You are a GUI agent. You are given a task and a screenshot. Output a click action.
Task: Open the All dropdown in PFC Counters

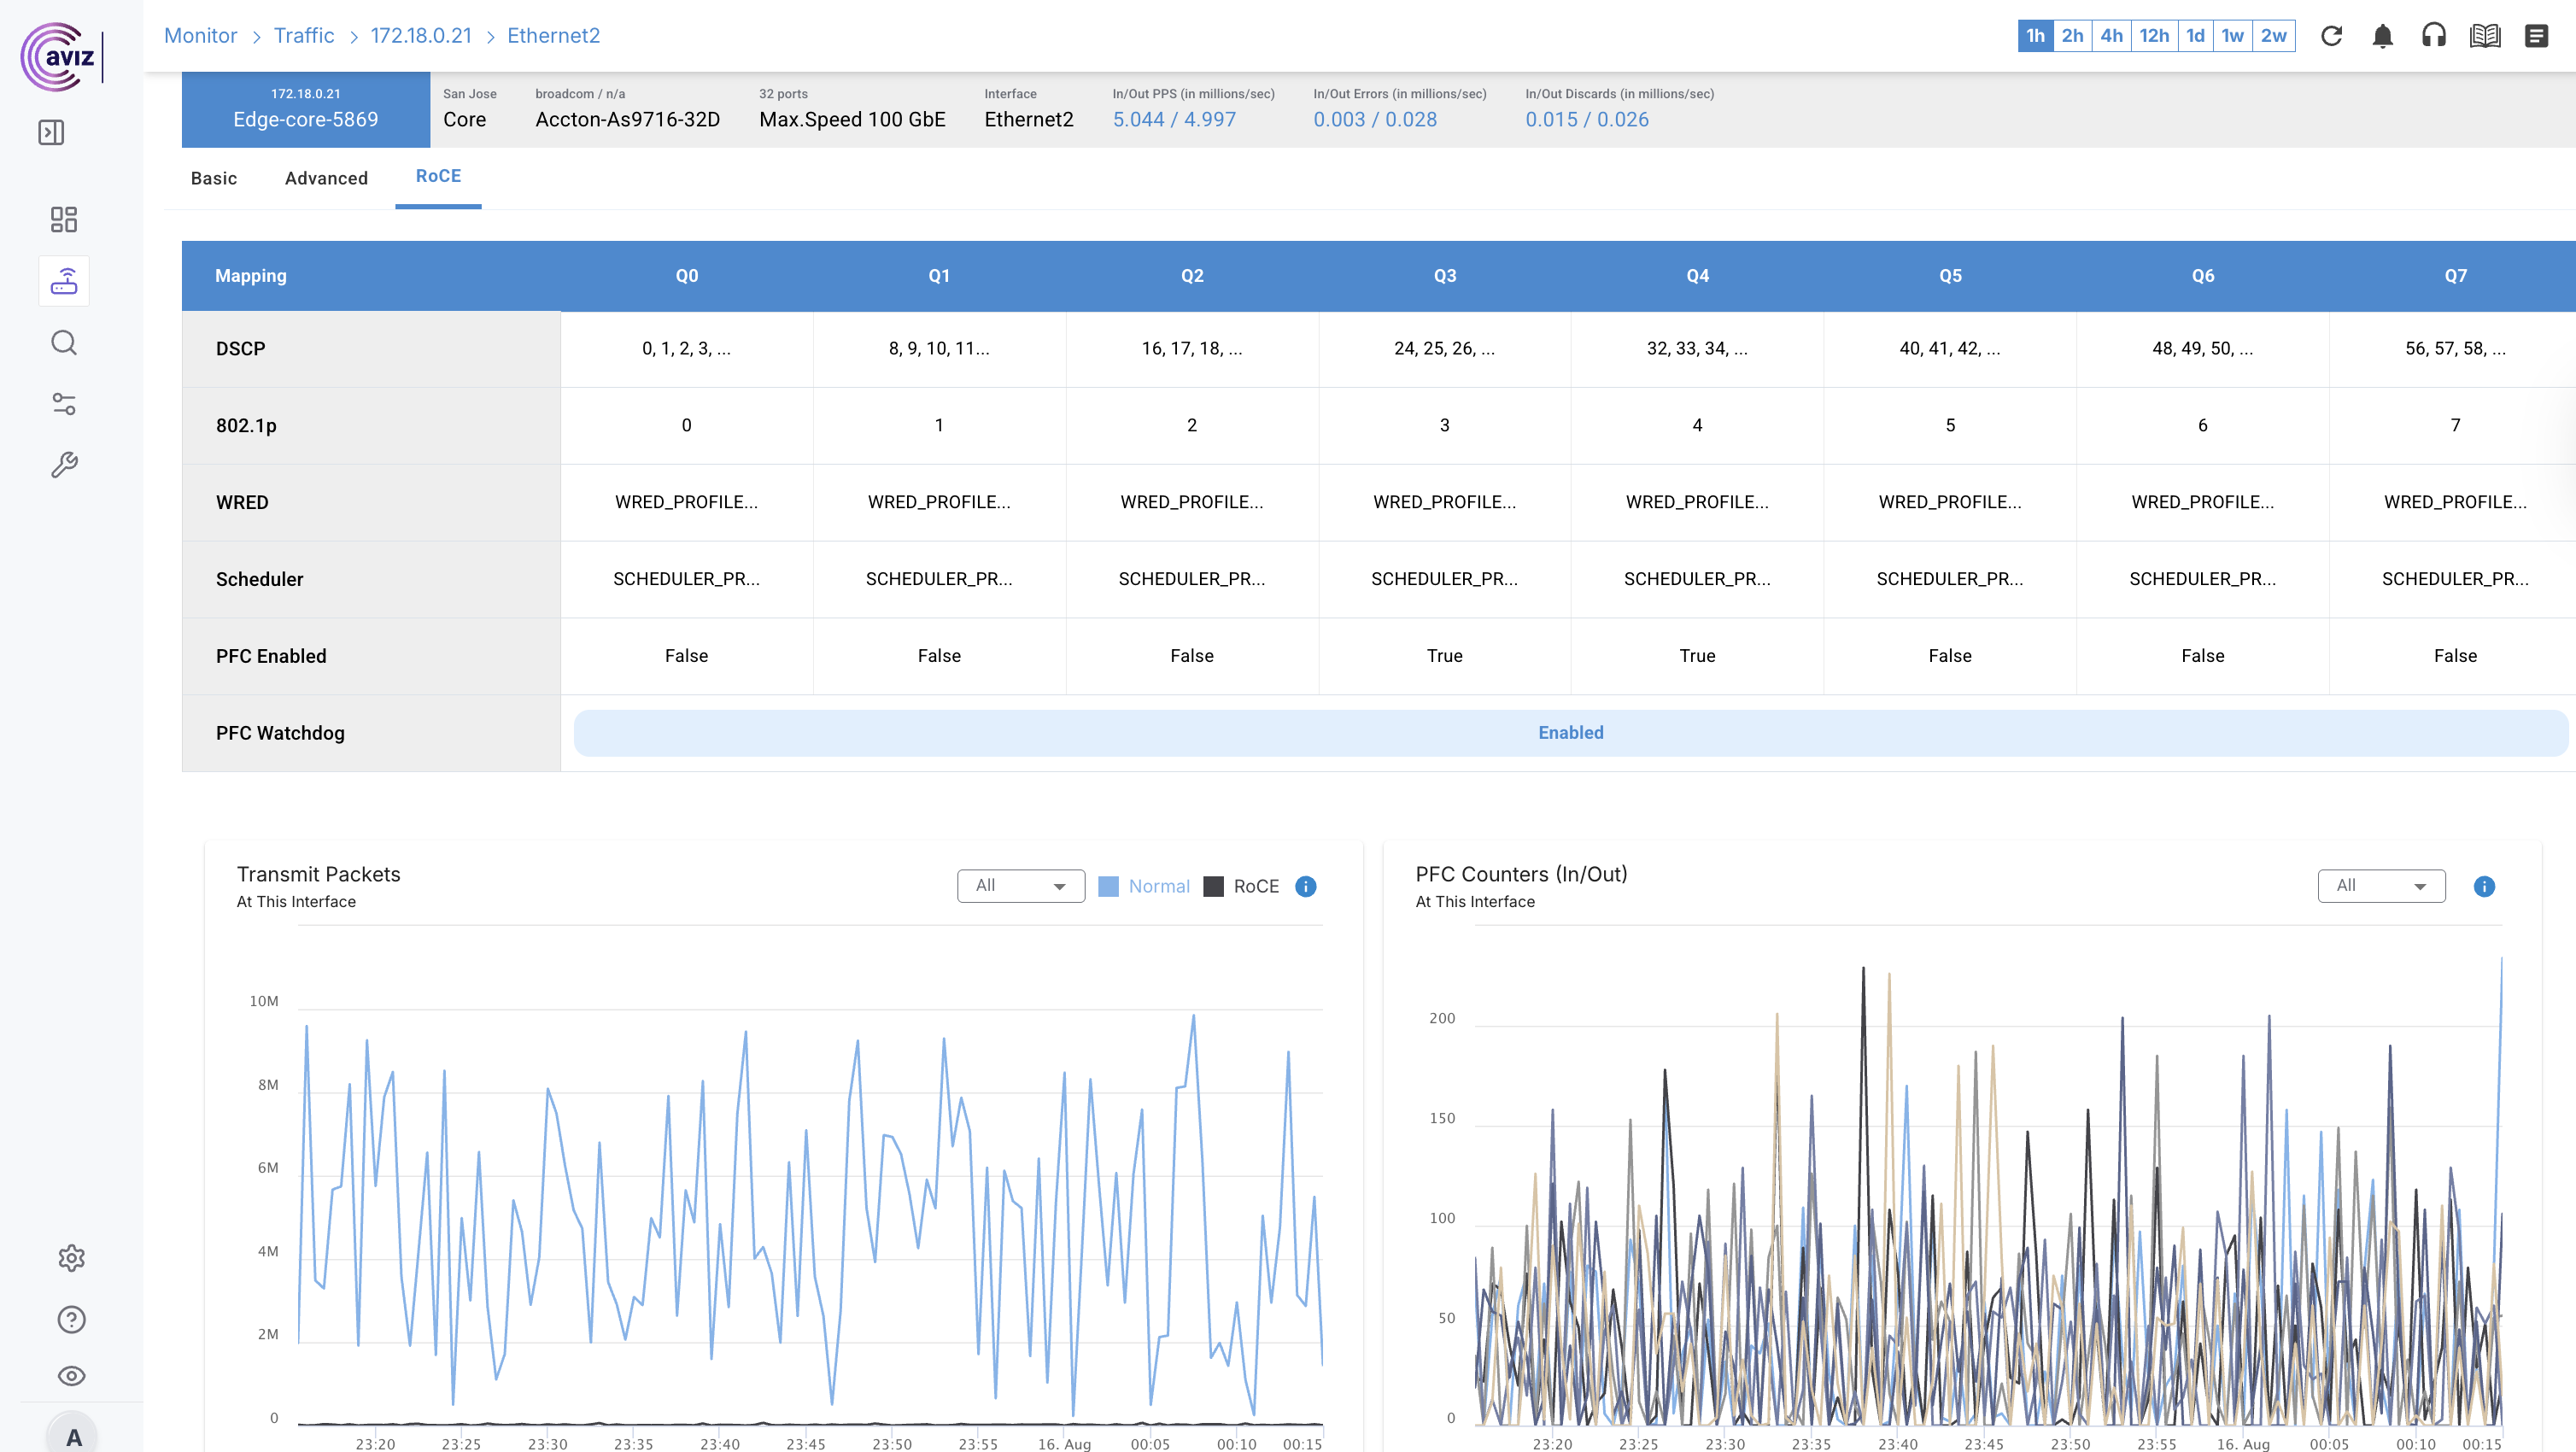(x=2380, y=886)
